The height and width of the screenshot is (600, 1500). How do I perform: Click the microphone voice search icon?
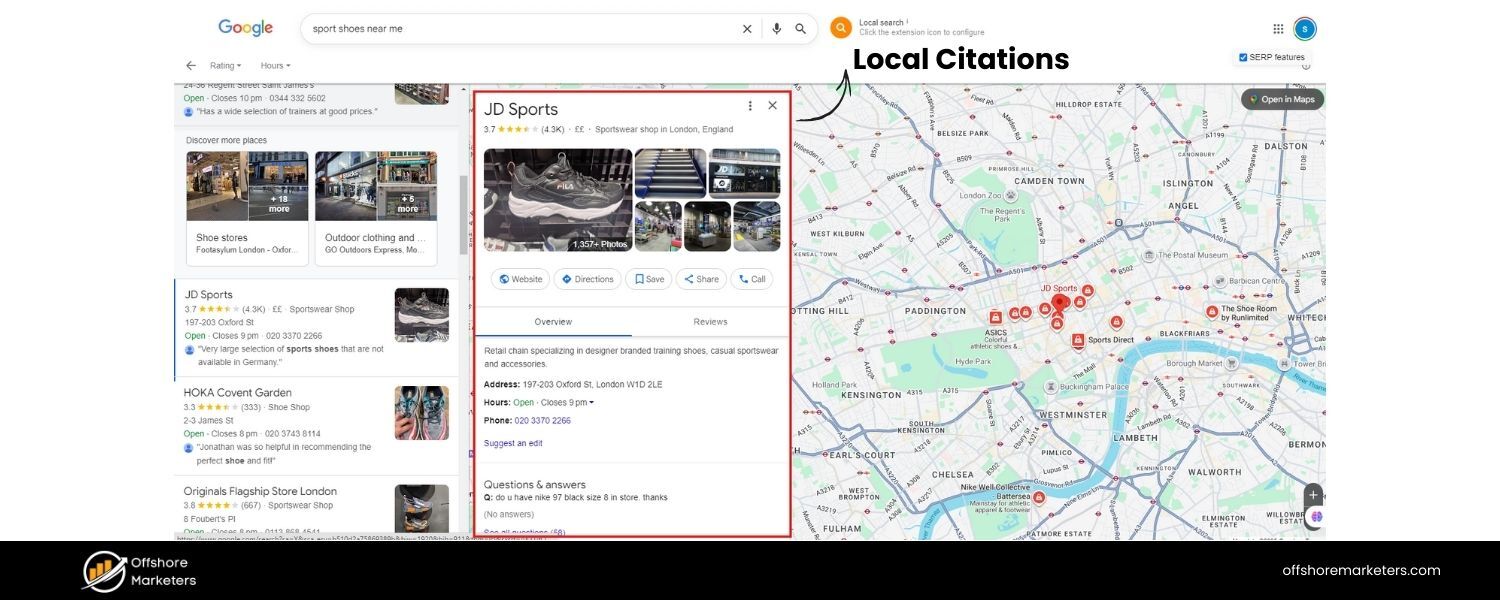(776, 28)
